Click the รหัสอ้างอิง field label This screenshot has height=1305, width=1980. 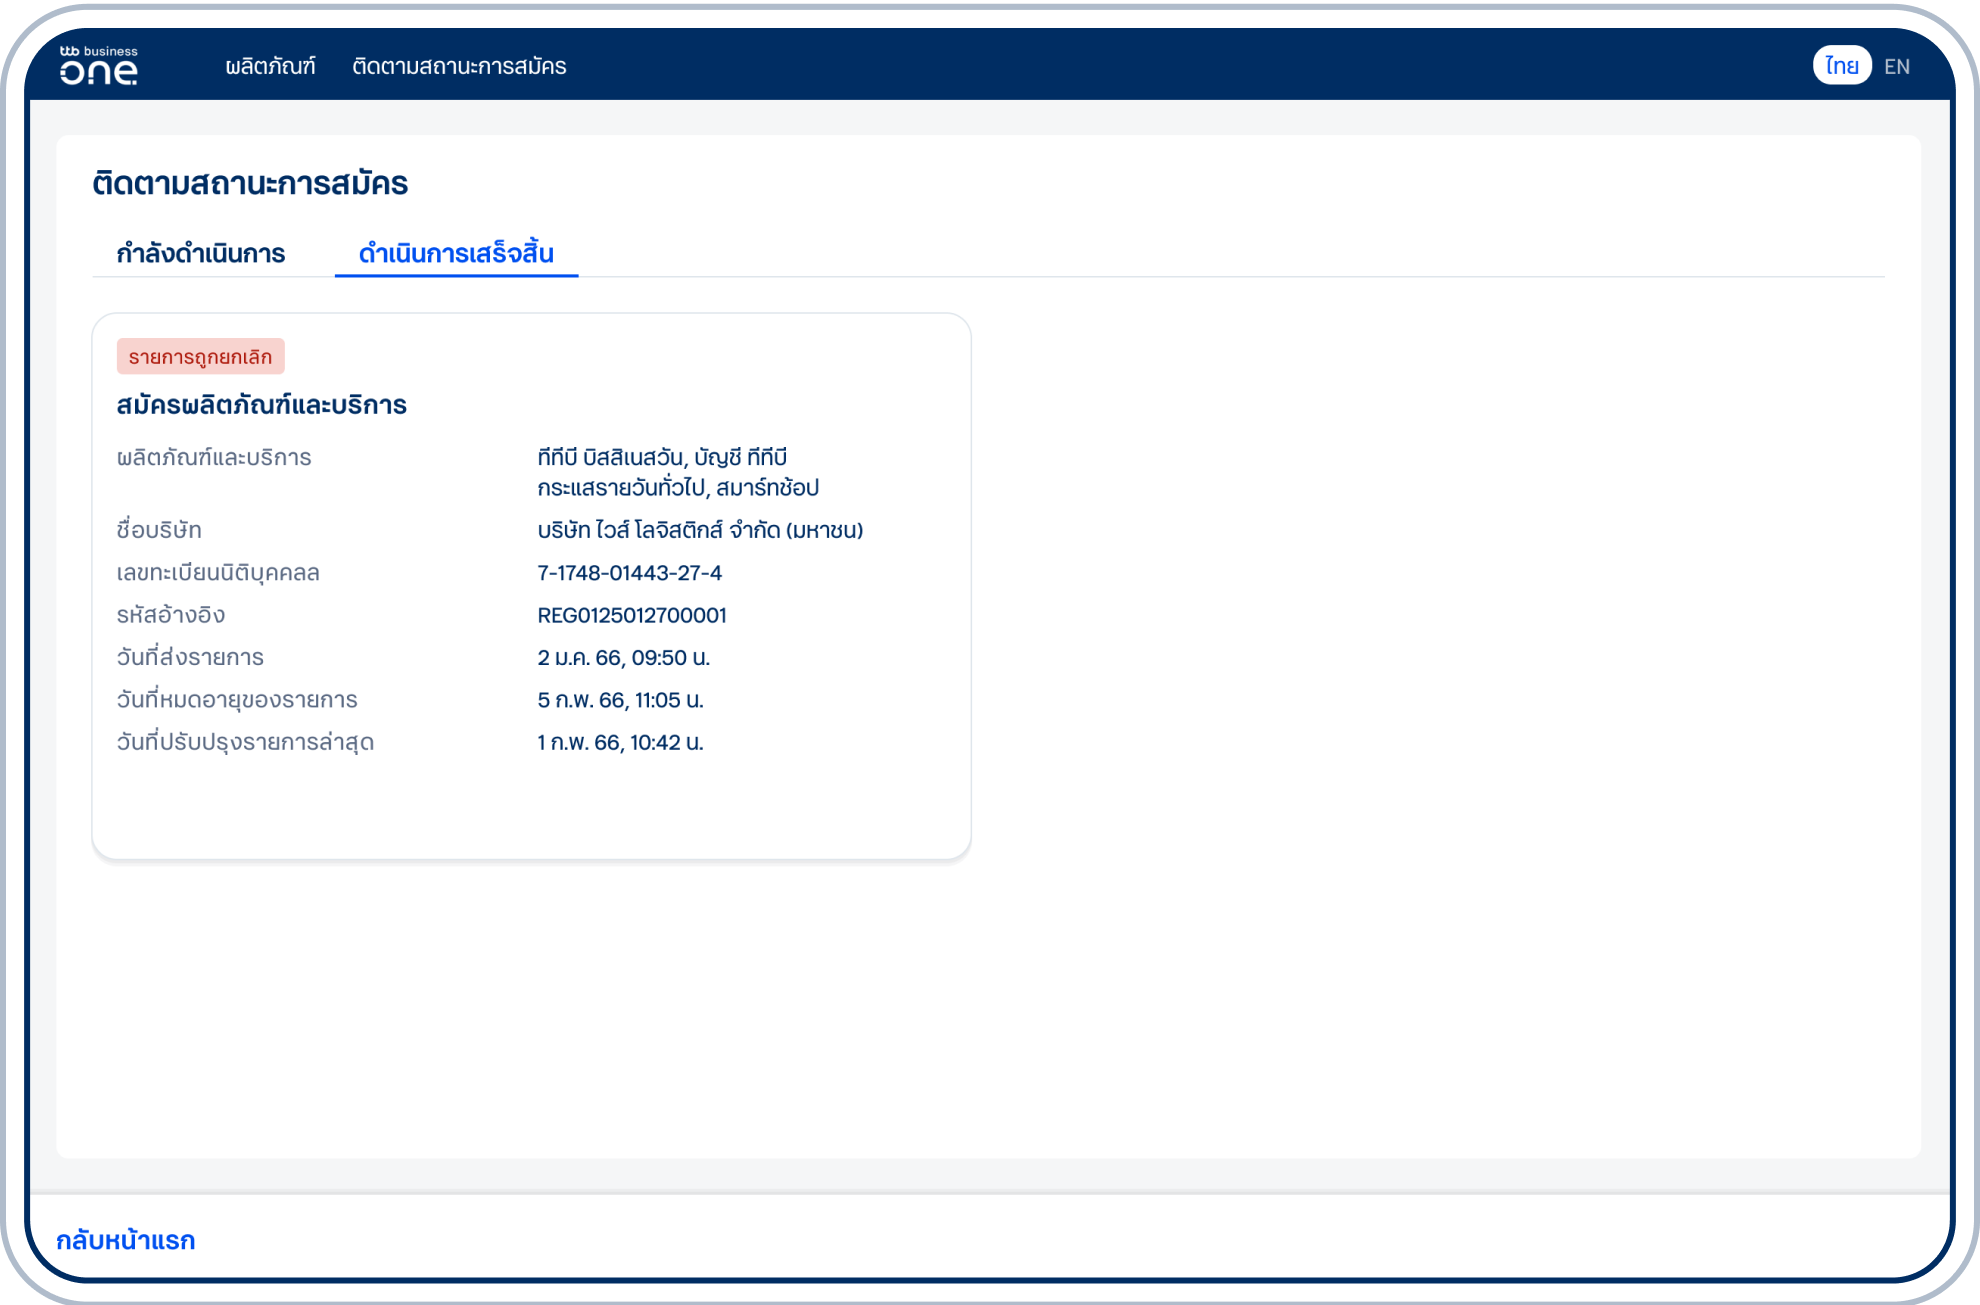pos(170,615)
